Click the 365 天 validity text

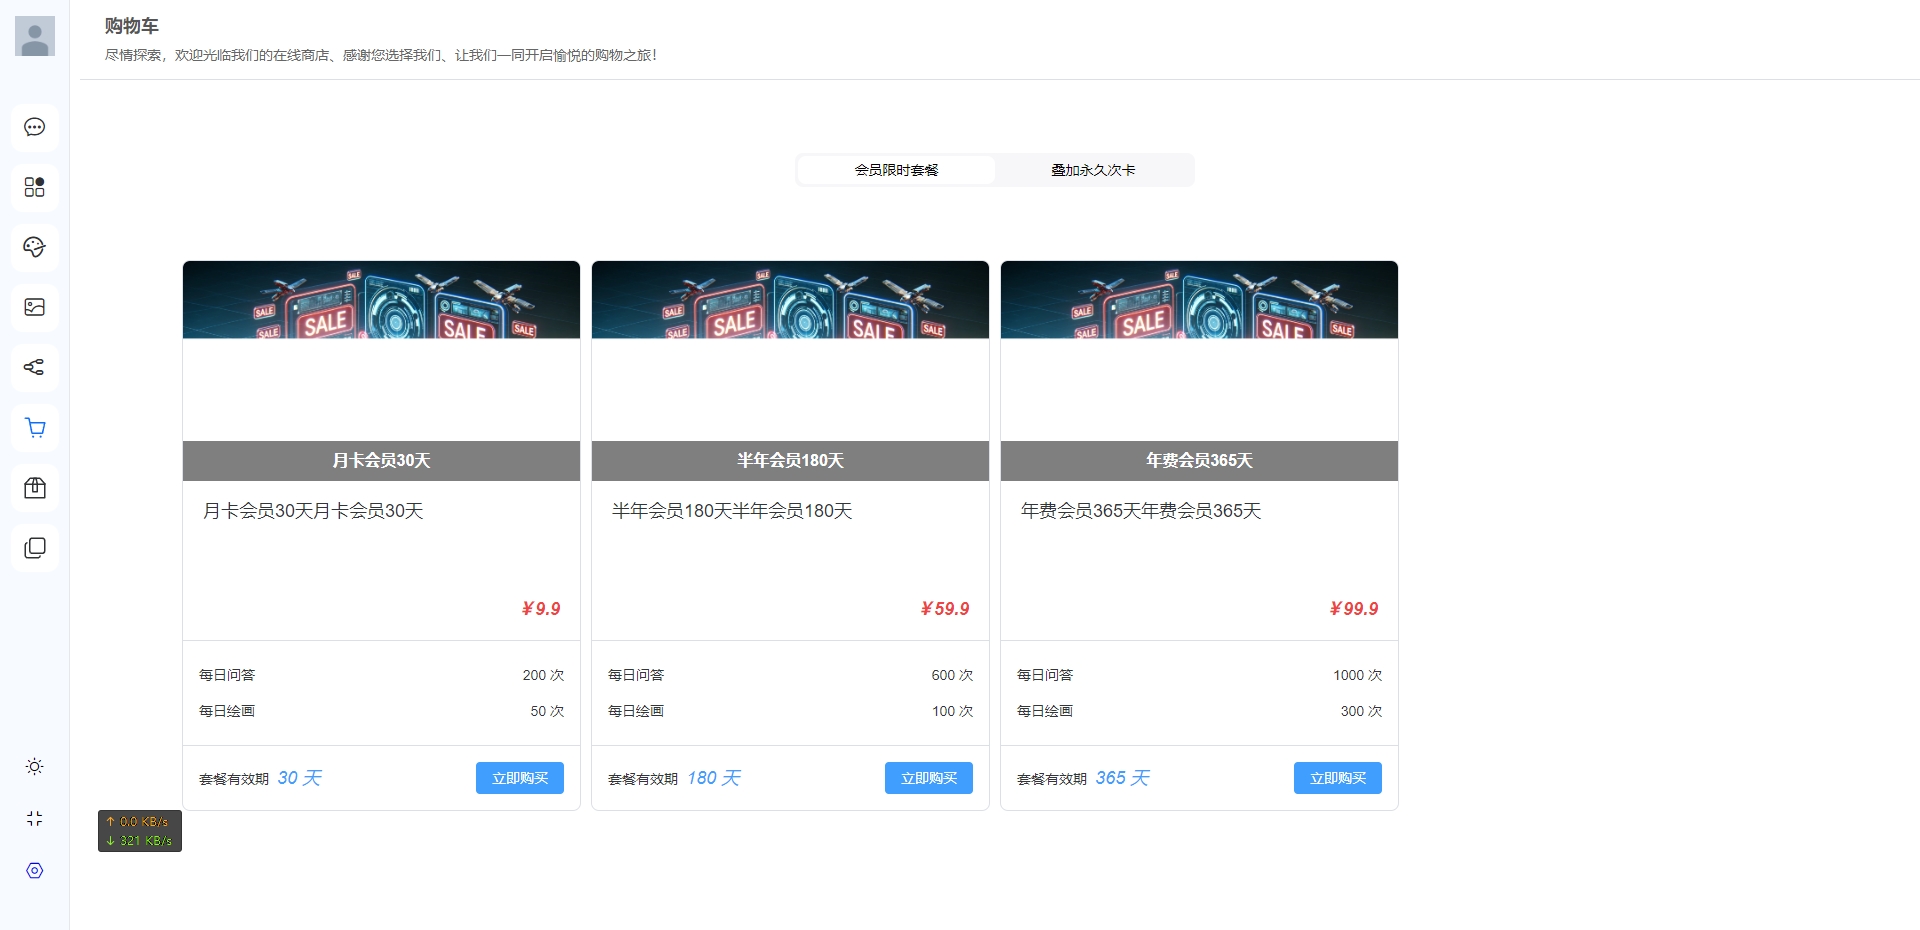(x=1122, y=778)
